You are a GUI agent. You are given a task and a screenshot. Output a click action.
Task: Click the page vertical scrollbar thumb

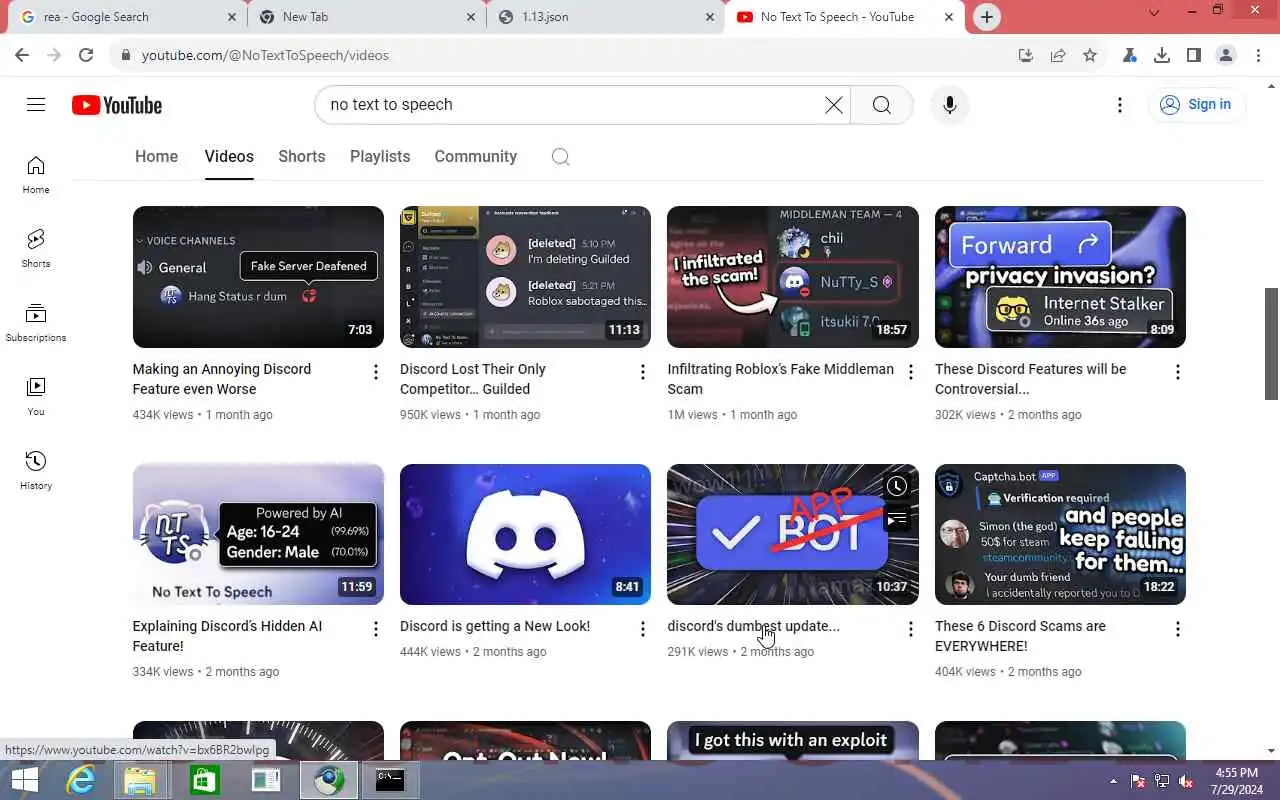pos(1271,344)
